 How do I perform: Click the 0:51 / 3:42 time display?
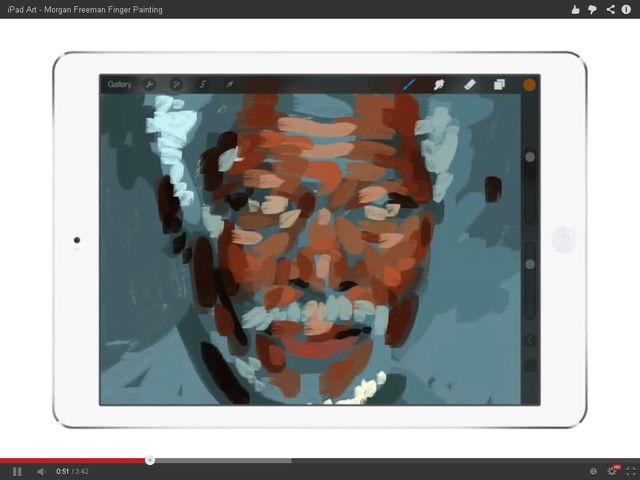pyautogui.click(x=72, y=471)
